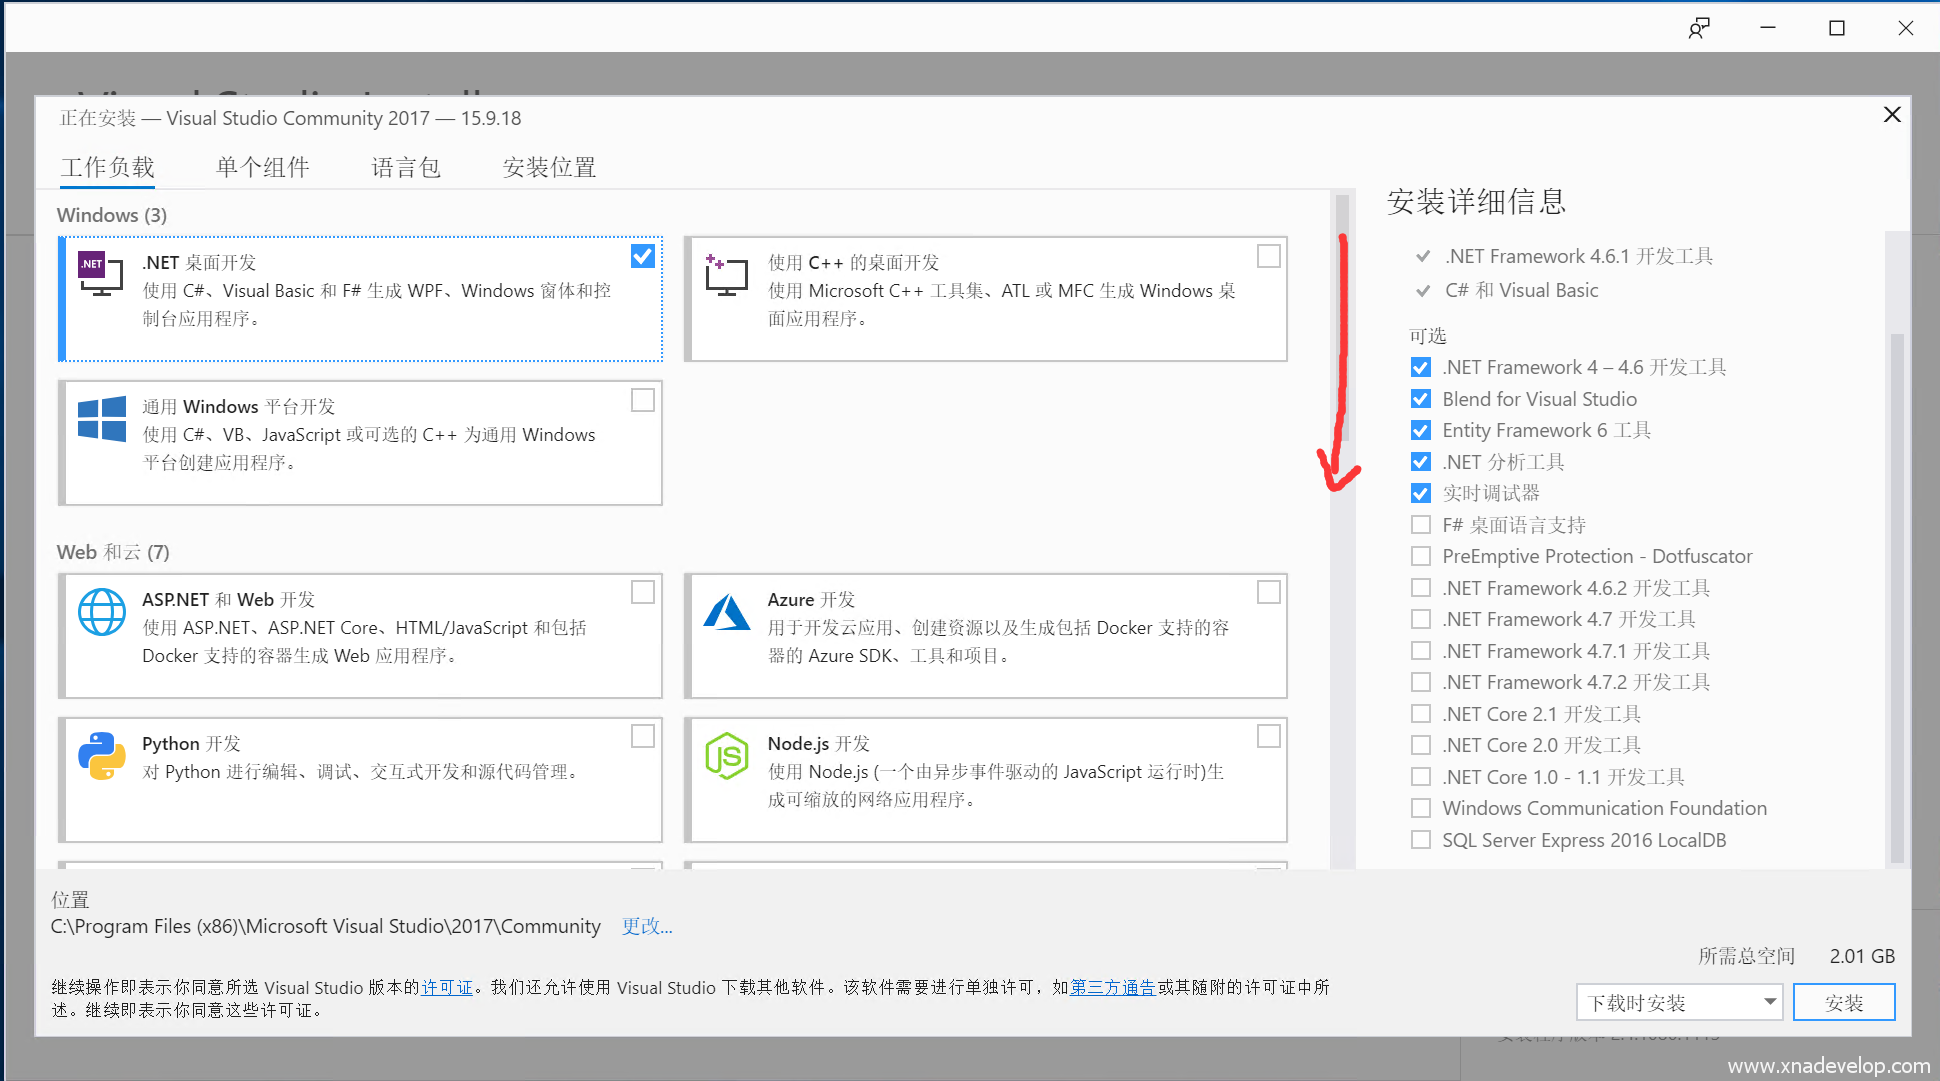Click the Universal Windows Platform logo icon
This screenshot has width=1940, height=1081.
(102, 419)
